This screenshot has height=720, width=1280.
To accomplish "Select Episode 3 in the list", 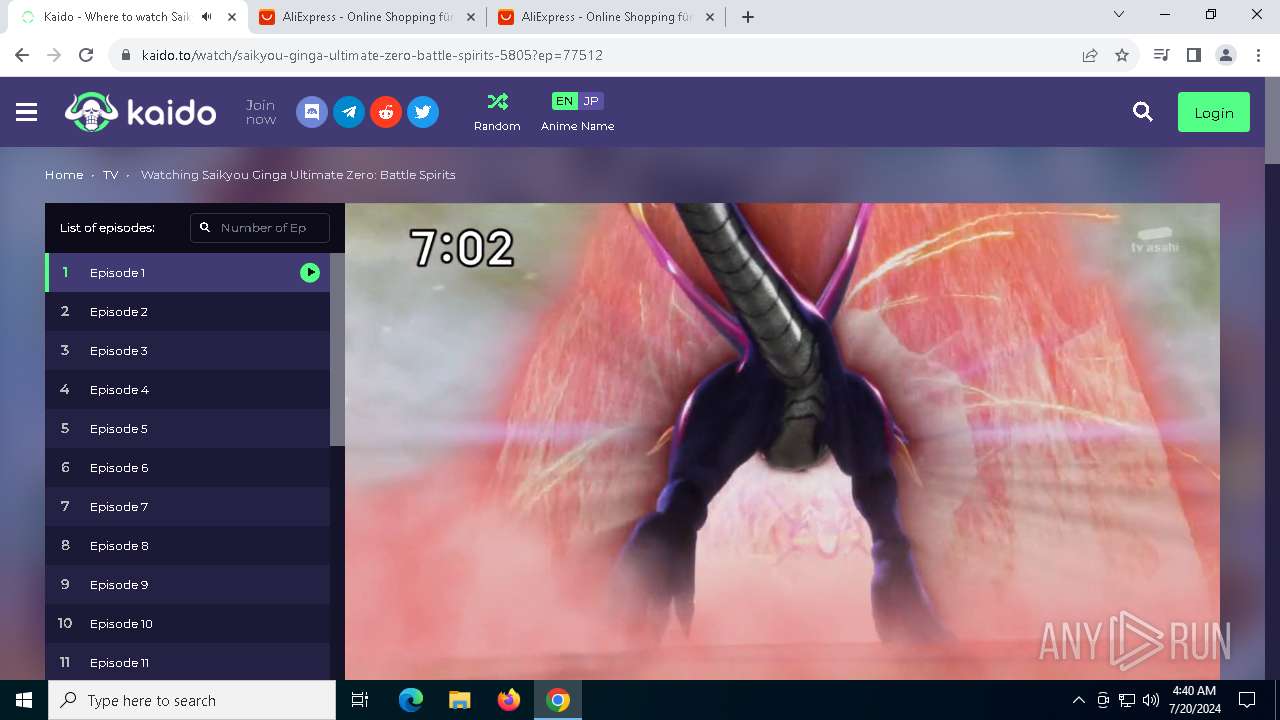I will (x=187, y=351).
